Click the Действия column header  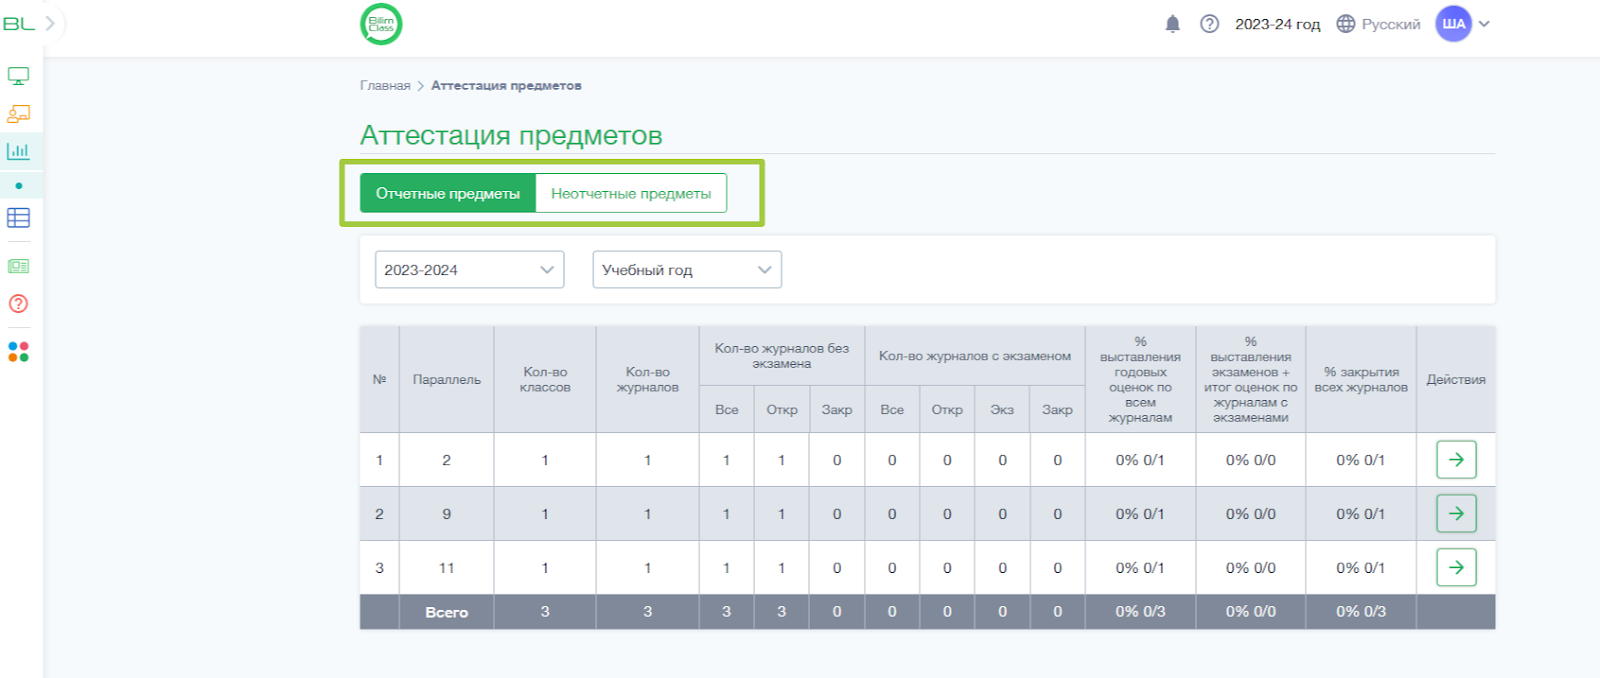[1456, 380]
